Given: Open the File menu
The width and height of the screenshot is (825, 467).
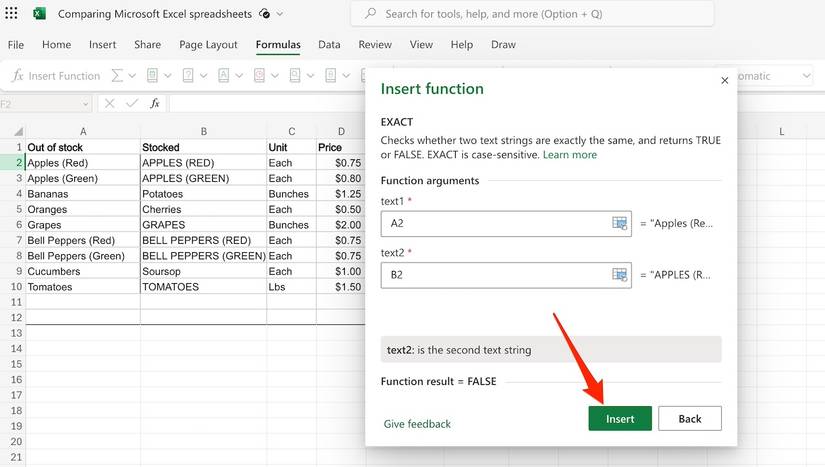Looking at the screenshot, I should (x=16, y=45).
